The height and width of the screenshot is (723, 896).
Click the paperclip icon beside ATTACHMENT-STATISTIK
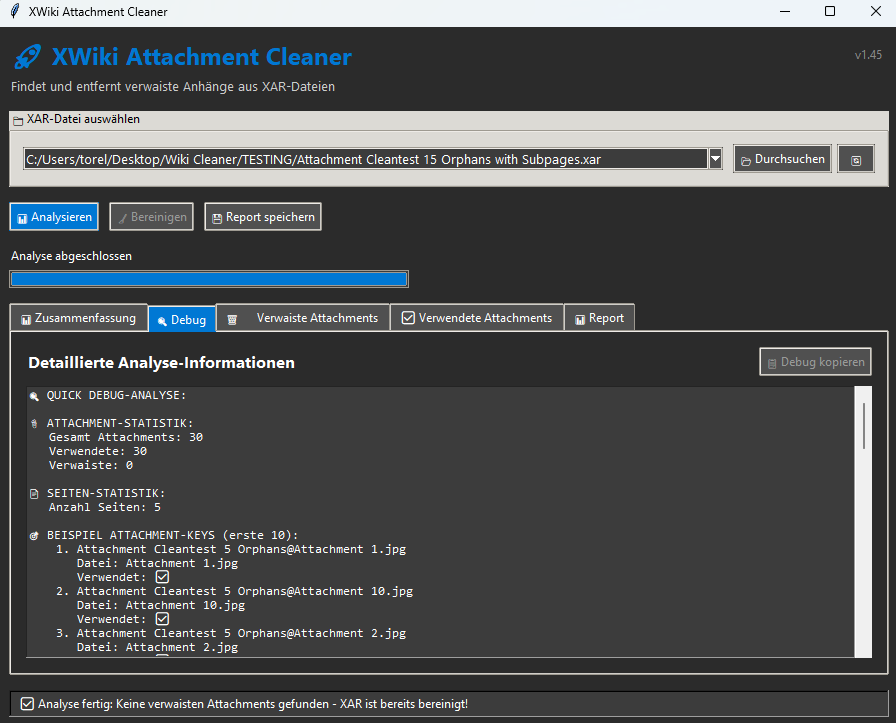point(34,424)
